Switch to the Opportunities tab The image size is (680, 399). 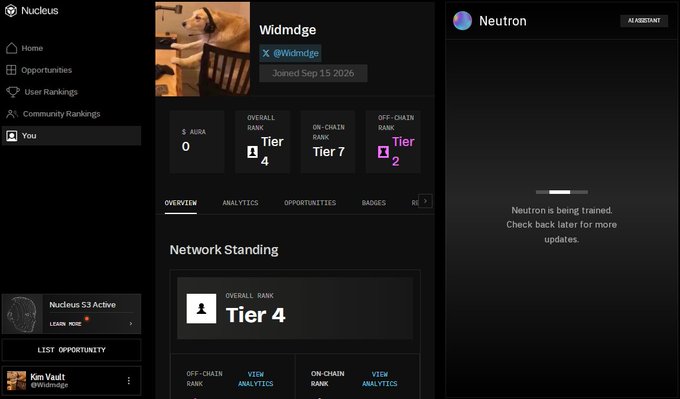[310, 203]
